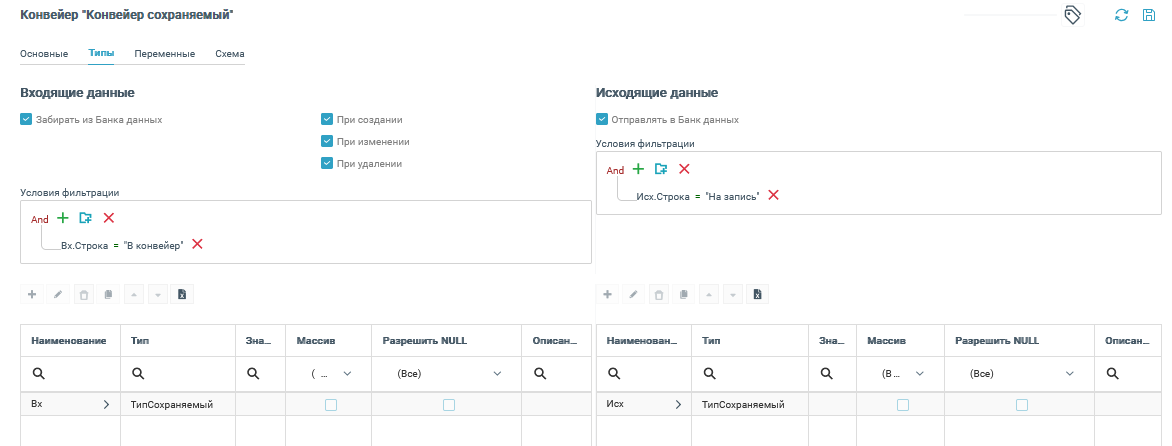Image resolution: width=1172 pixels, height=446 pixels.
Task: Edit selected incoming data row
Action: pos(58,294)
